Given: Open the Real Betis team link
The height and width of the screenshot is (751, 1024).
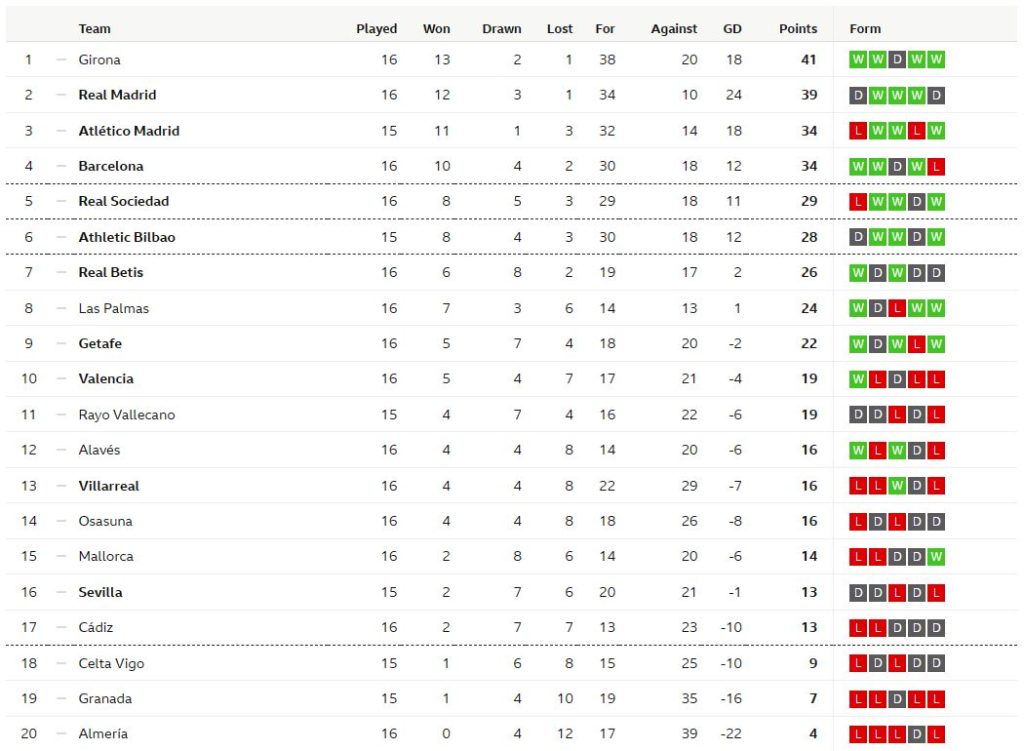Looking at the screenshot, I should click(x=111, y=272).
